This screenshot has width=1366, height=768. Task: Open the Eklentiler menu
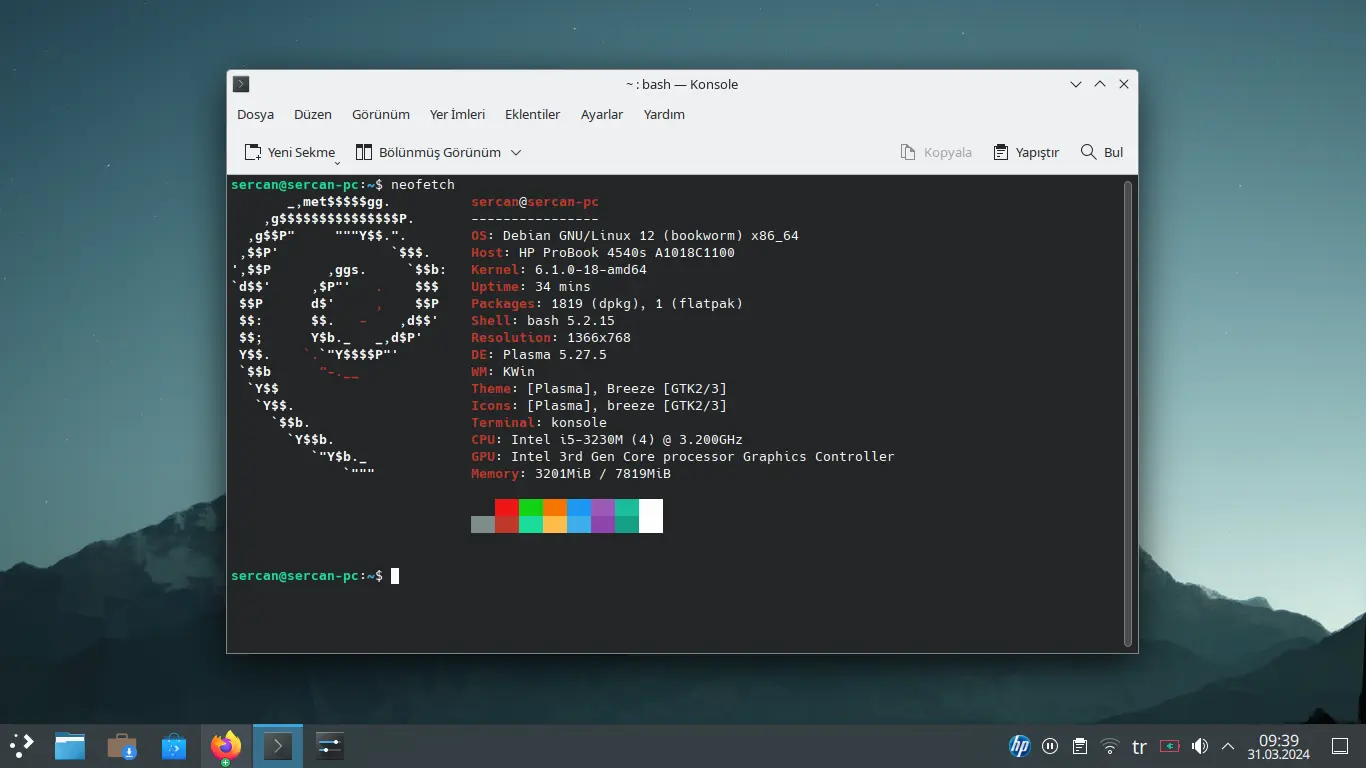click(532, 114)
